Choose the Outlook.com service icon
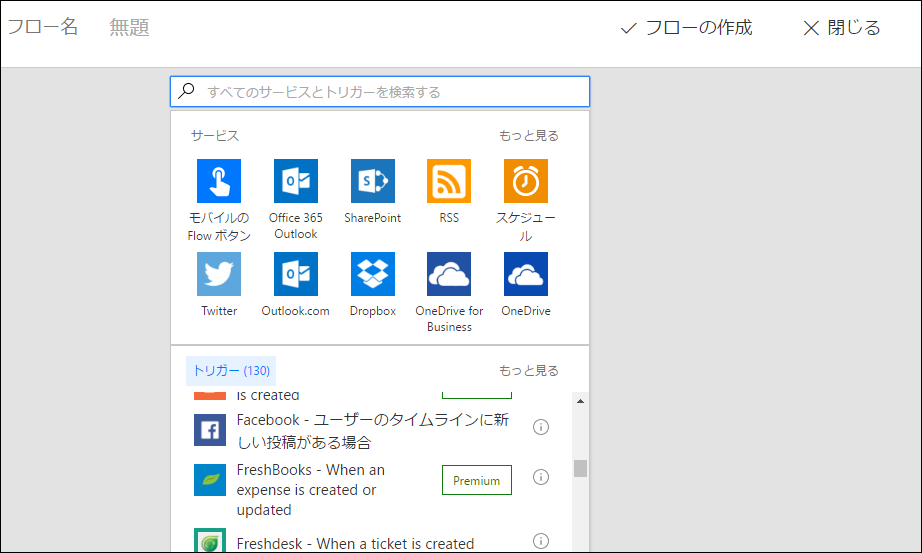The image size is (922, 553). [x=296, y=274]
